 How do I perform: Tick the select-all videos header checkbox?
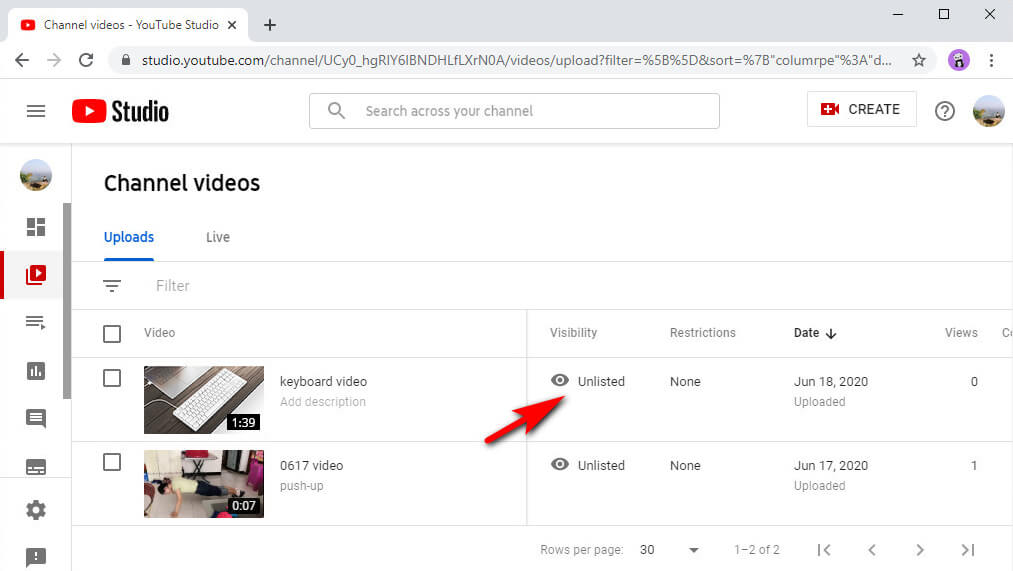[112, 333]
